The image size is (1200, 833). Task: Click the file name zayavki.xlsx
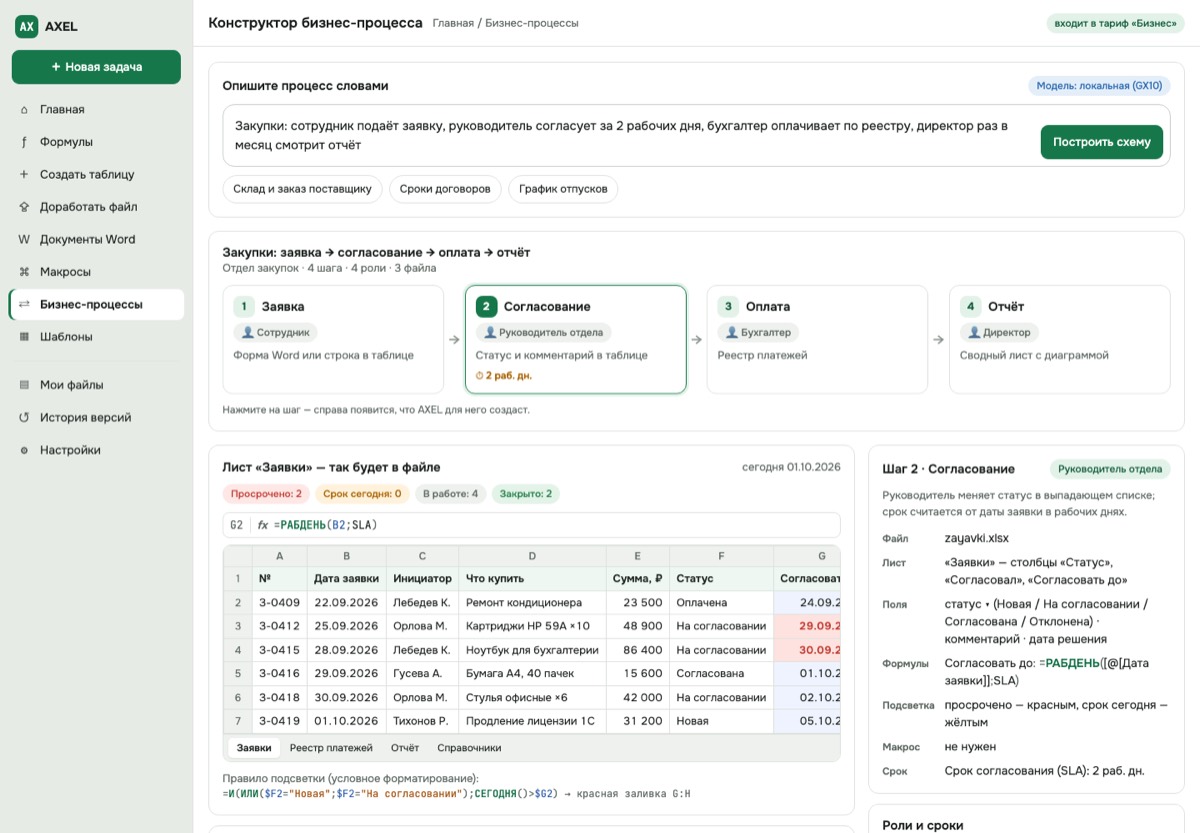tap(977, 538)
